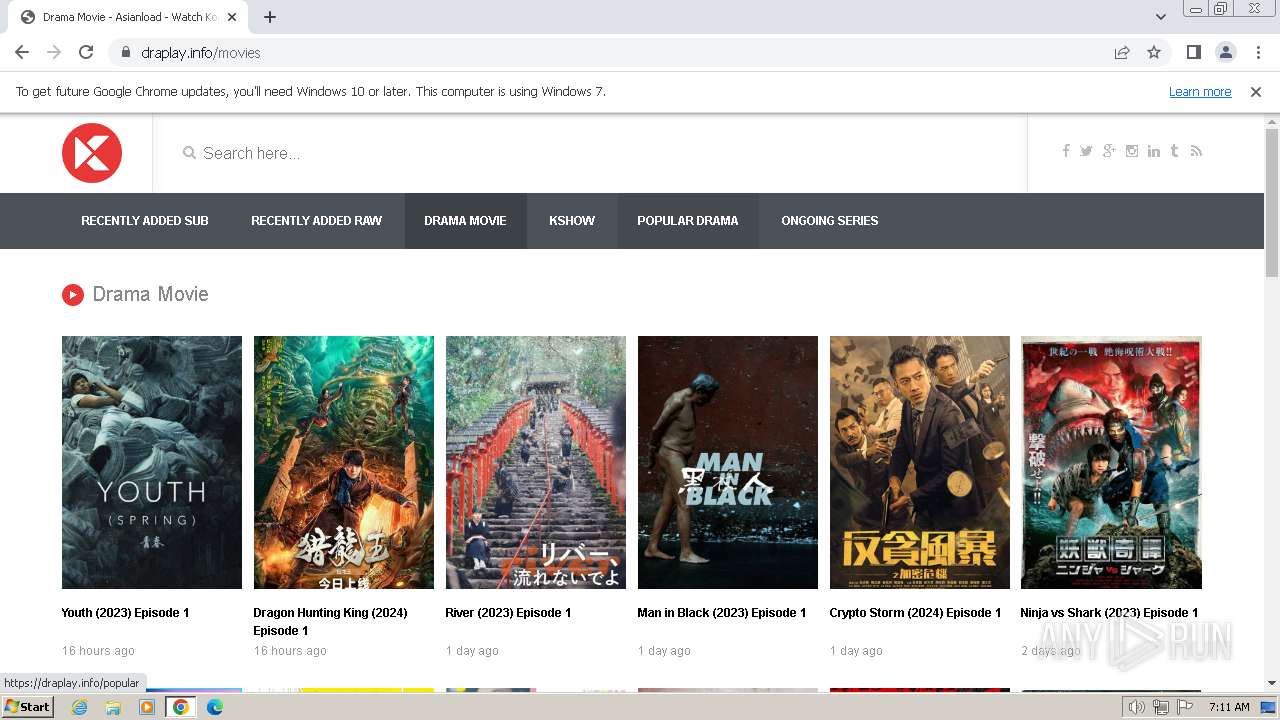The image size is (1280, 720).
Task: Click the address bar URL field
Action: pyautogui.click(x=620, y=52)
